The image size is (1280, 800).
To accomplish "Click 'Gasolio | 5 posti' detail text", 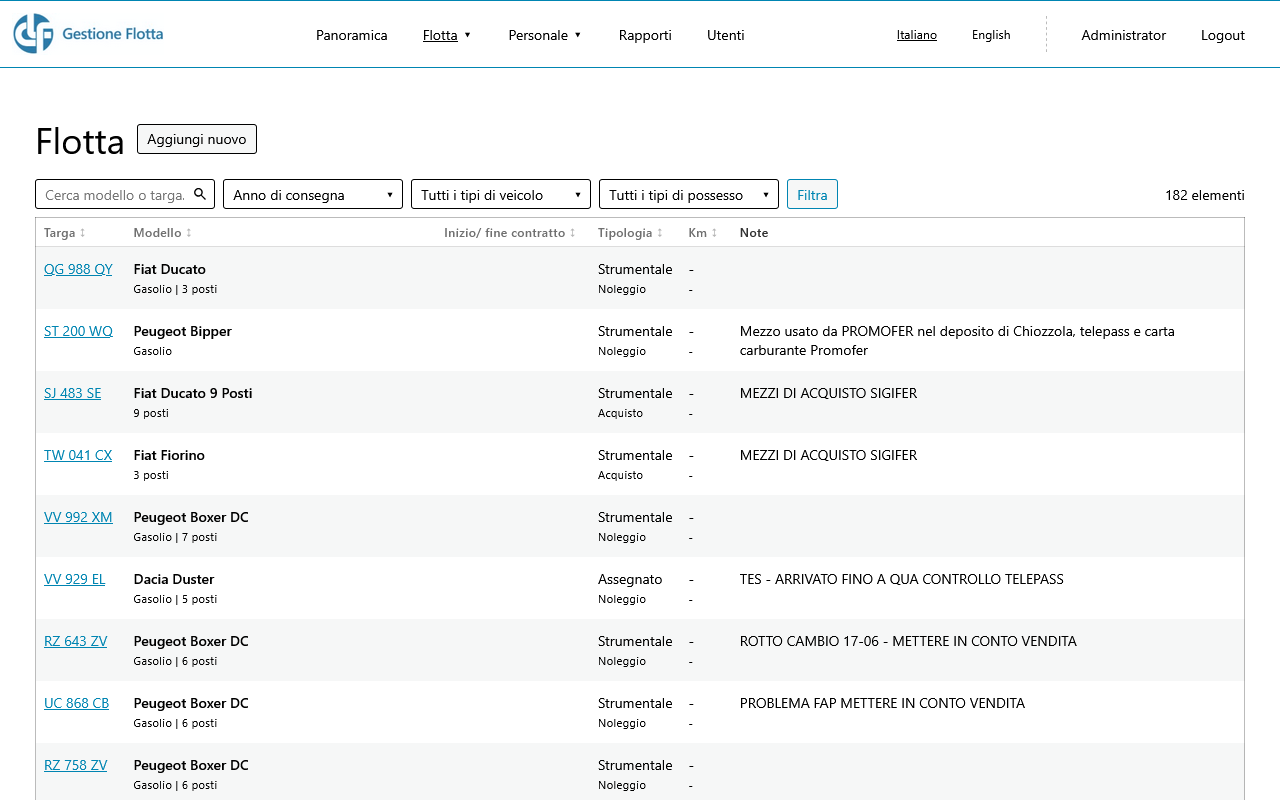I will tap(175, 599).
